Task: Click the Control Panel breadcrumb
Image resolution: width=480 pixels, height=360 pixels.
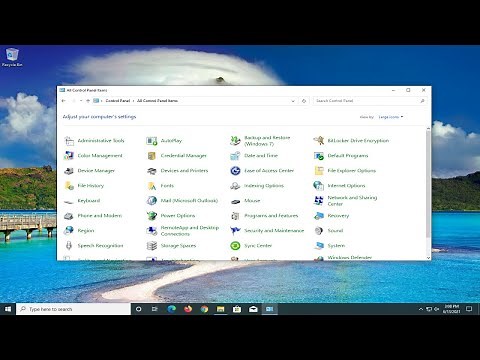Action: 118,101
